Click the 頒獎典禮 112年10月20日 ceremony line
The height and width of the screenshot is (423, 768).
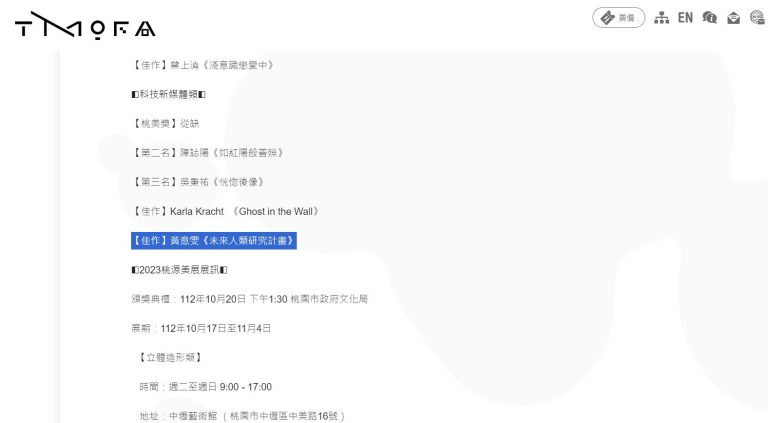[249, 299]
